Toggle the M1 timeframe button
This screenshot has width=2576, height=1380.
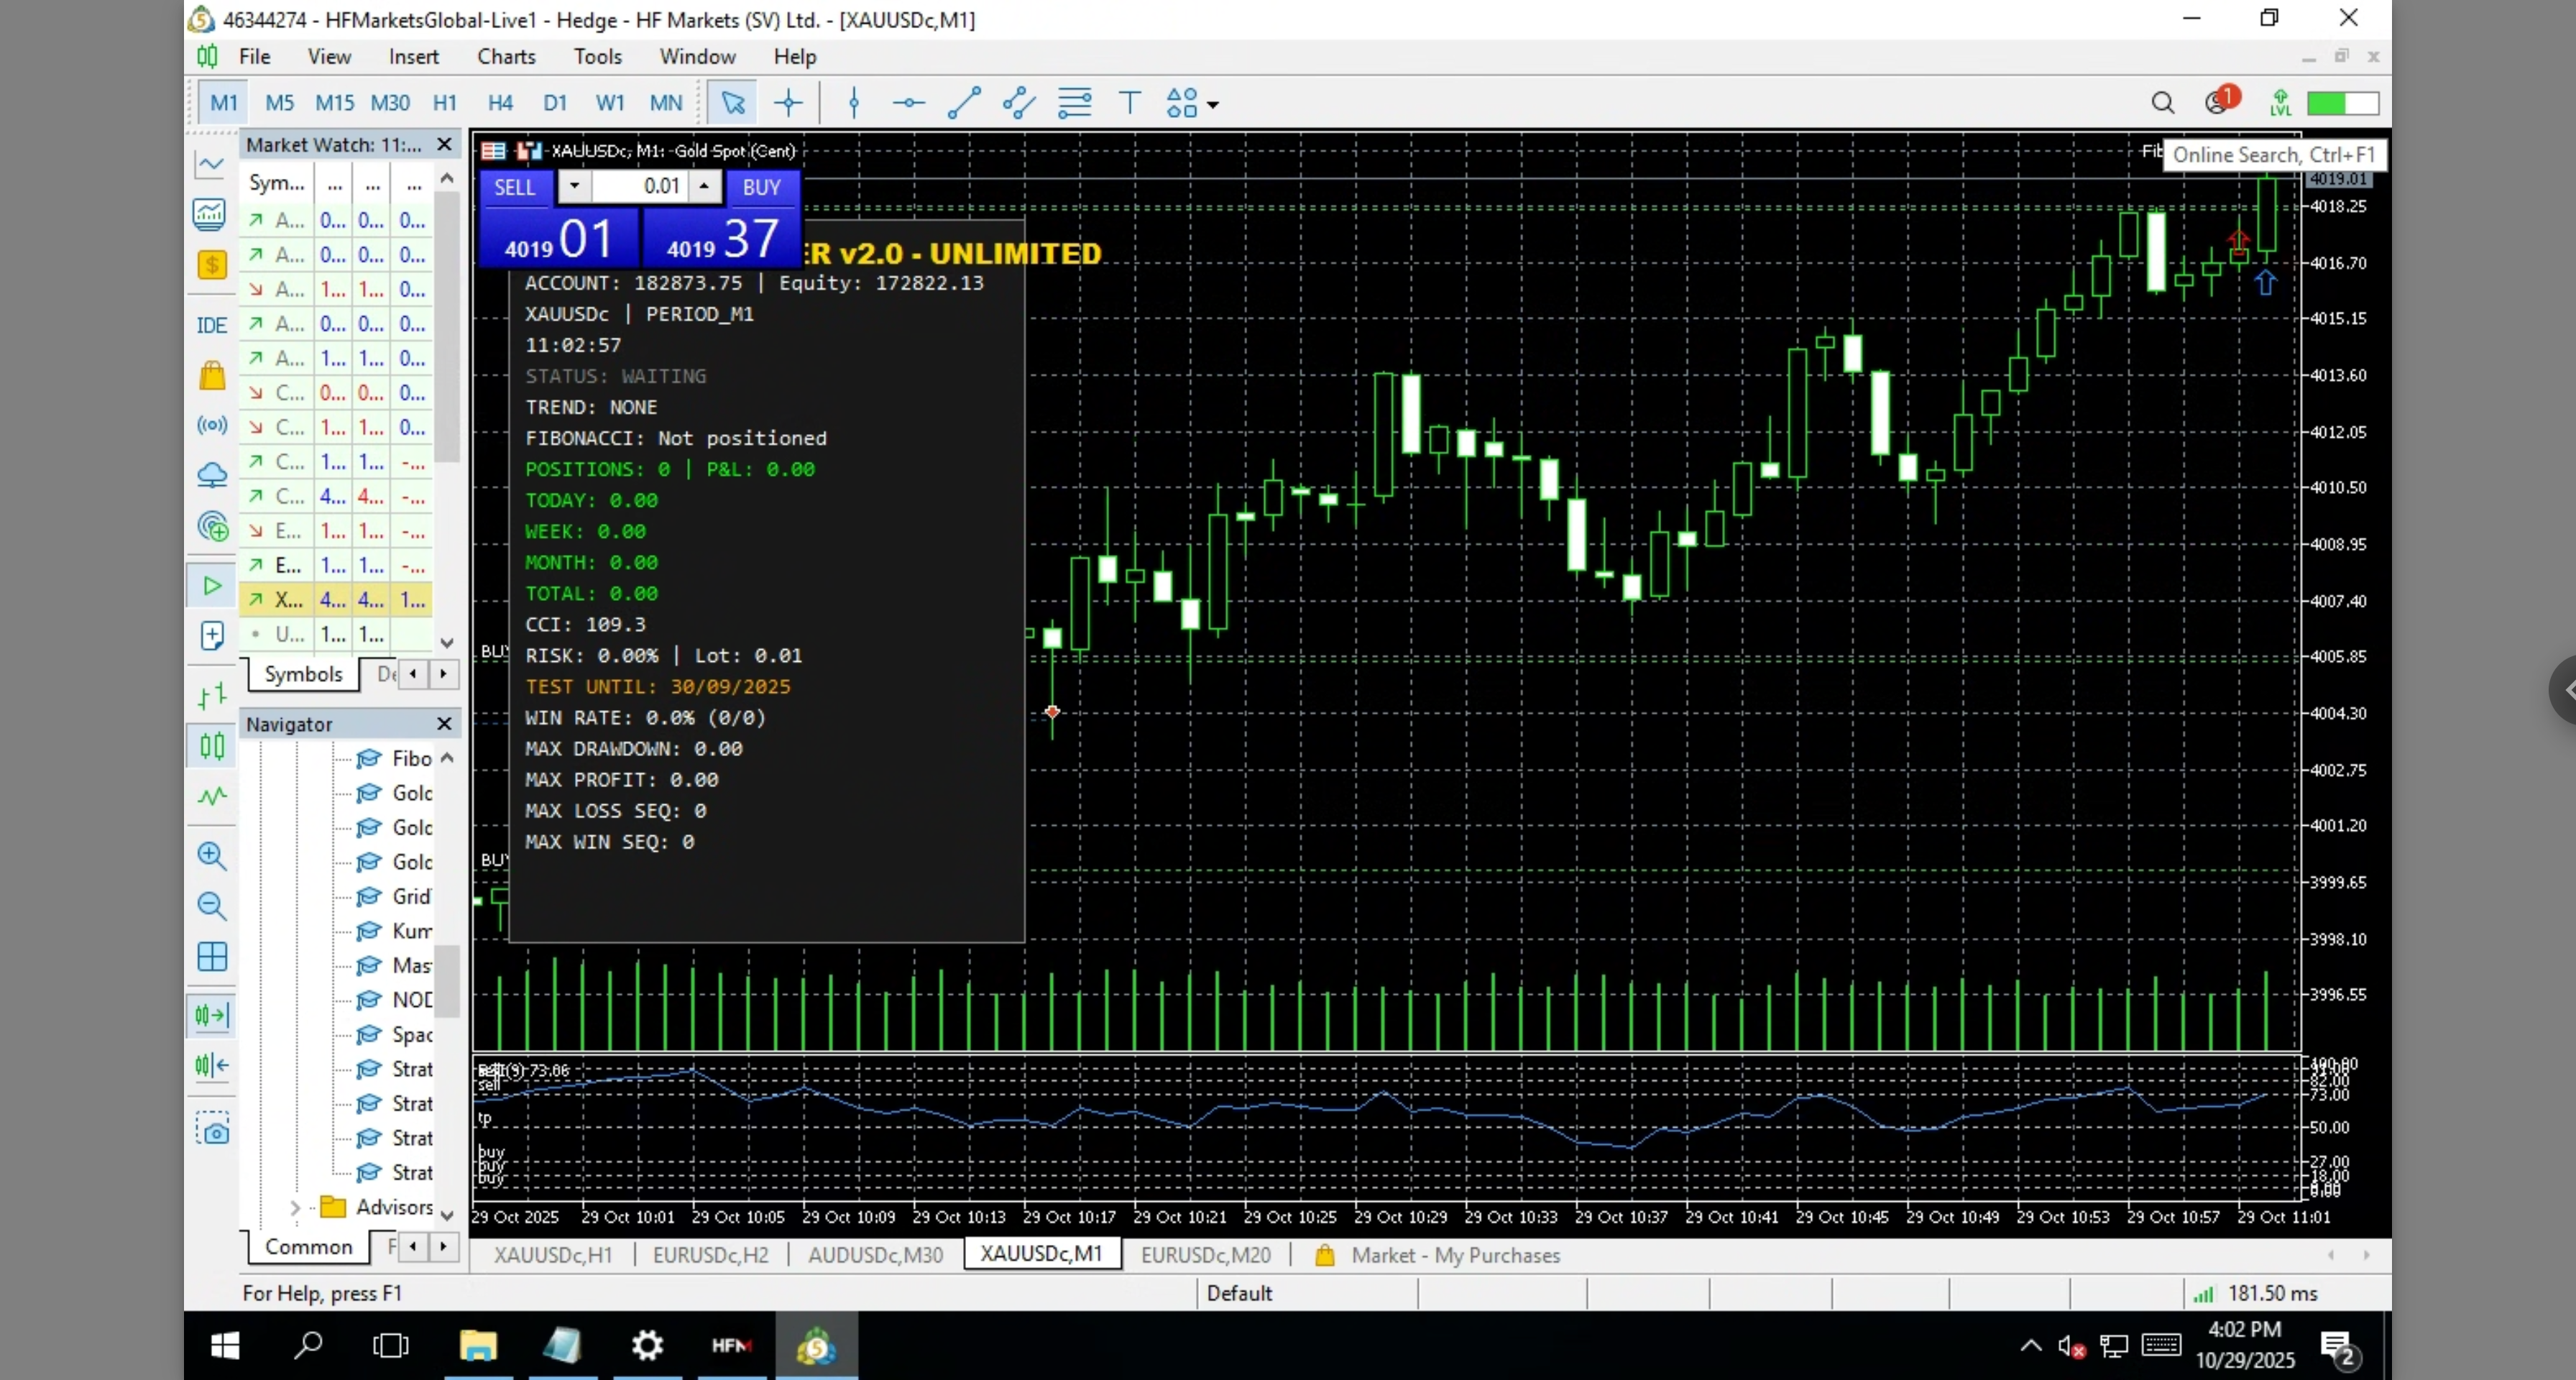coord(223,103)
